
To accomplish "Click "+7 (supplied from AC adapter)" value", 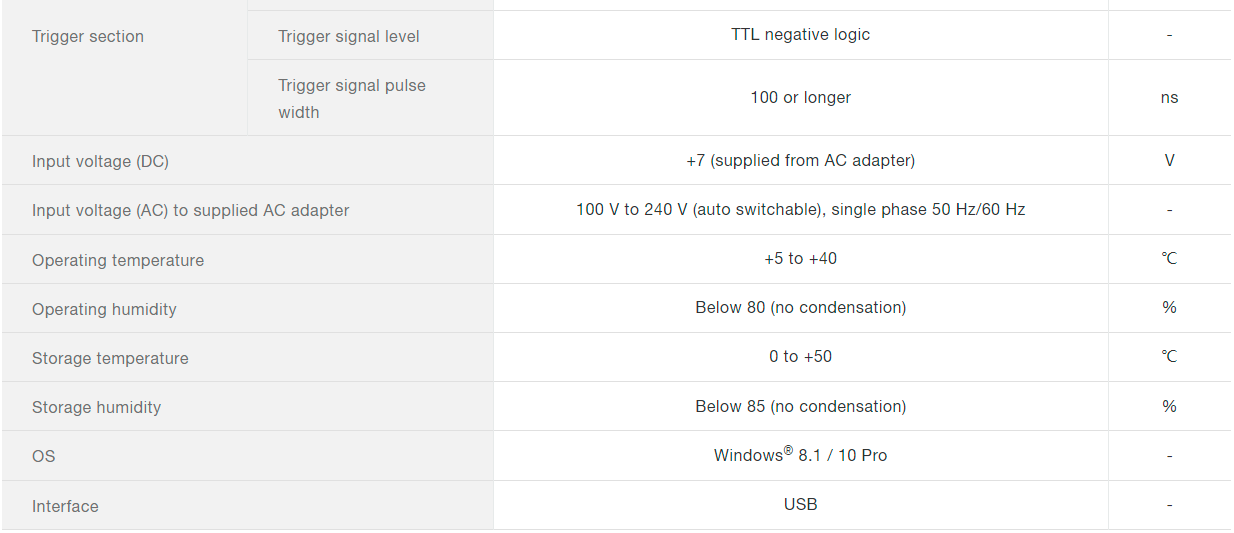I will click(800, 160).
